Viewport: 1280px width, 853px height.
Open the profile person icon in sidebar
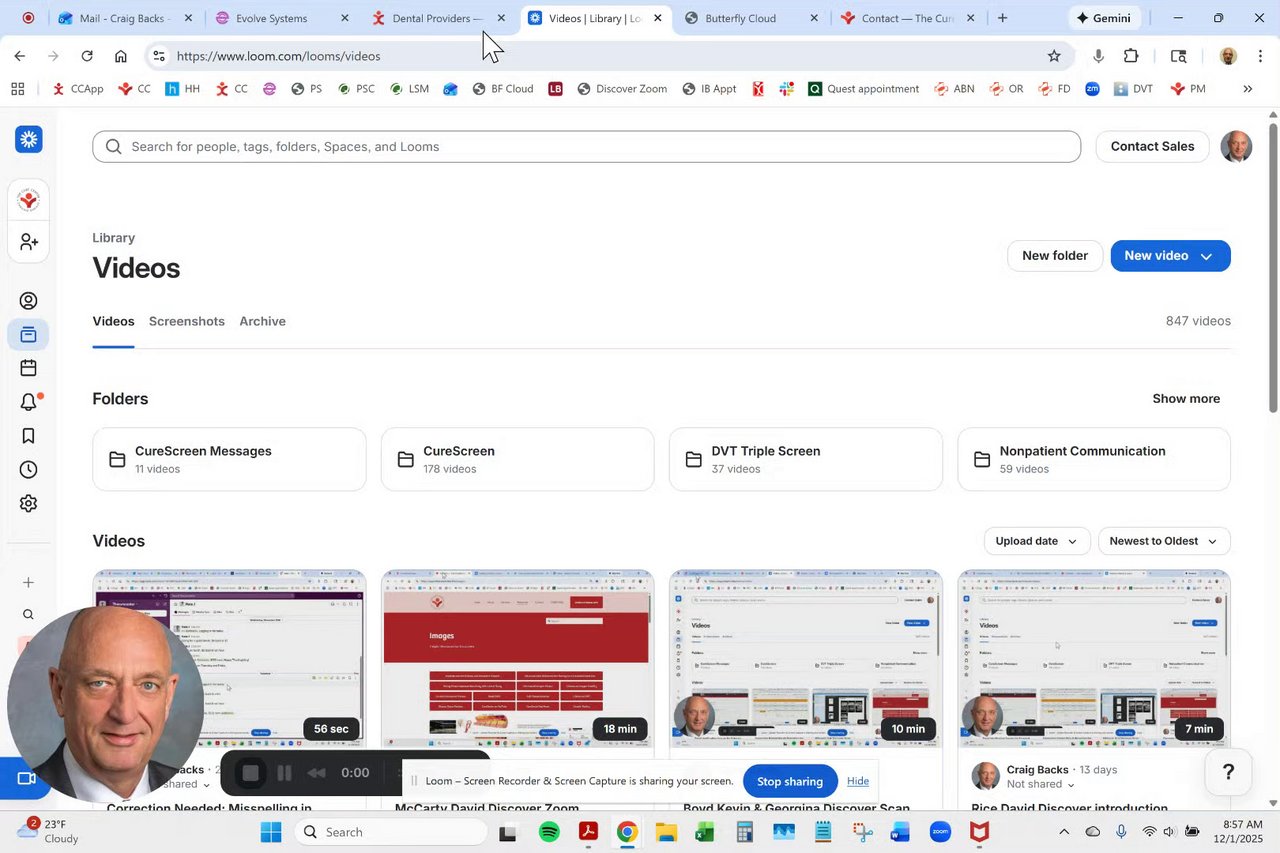coord(28,301)
